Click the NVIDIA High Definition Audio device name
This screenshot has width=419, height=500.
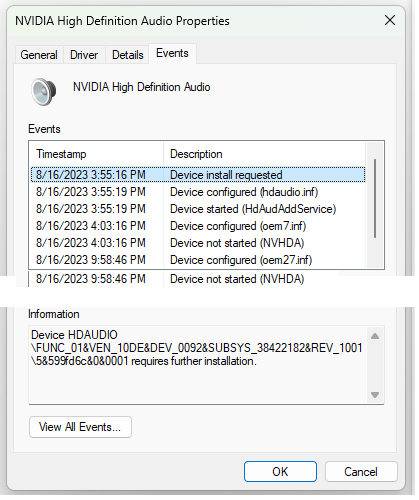tap(143, 88)
